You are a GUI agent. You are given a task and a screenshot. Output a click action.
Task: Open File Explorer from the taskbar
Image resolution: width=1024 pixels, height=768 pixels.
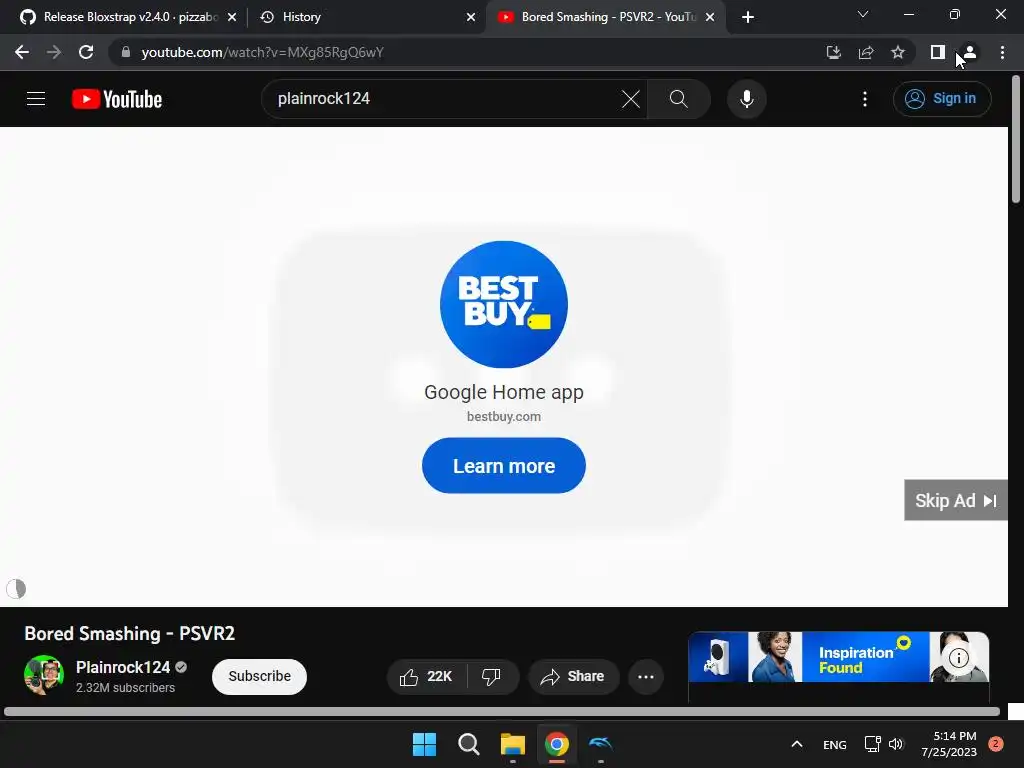coord(513,744)
